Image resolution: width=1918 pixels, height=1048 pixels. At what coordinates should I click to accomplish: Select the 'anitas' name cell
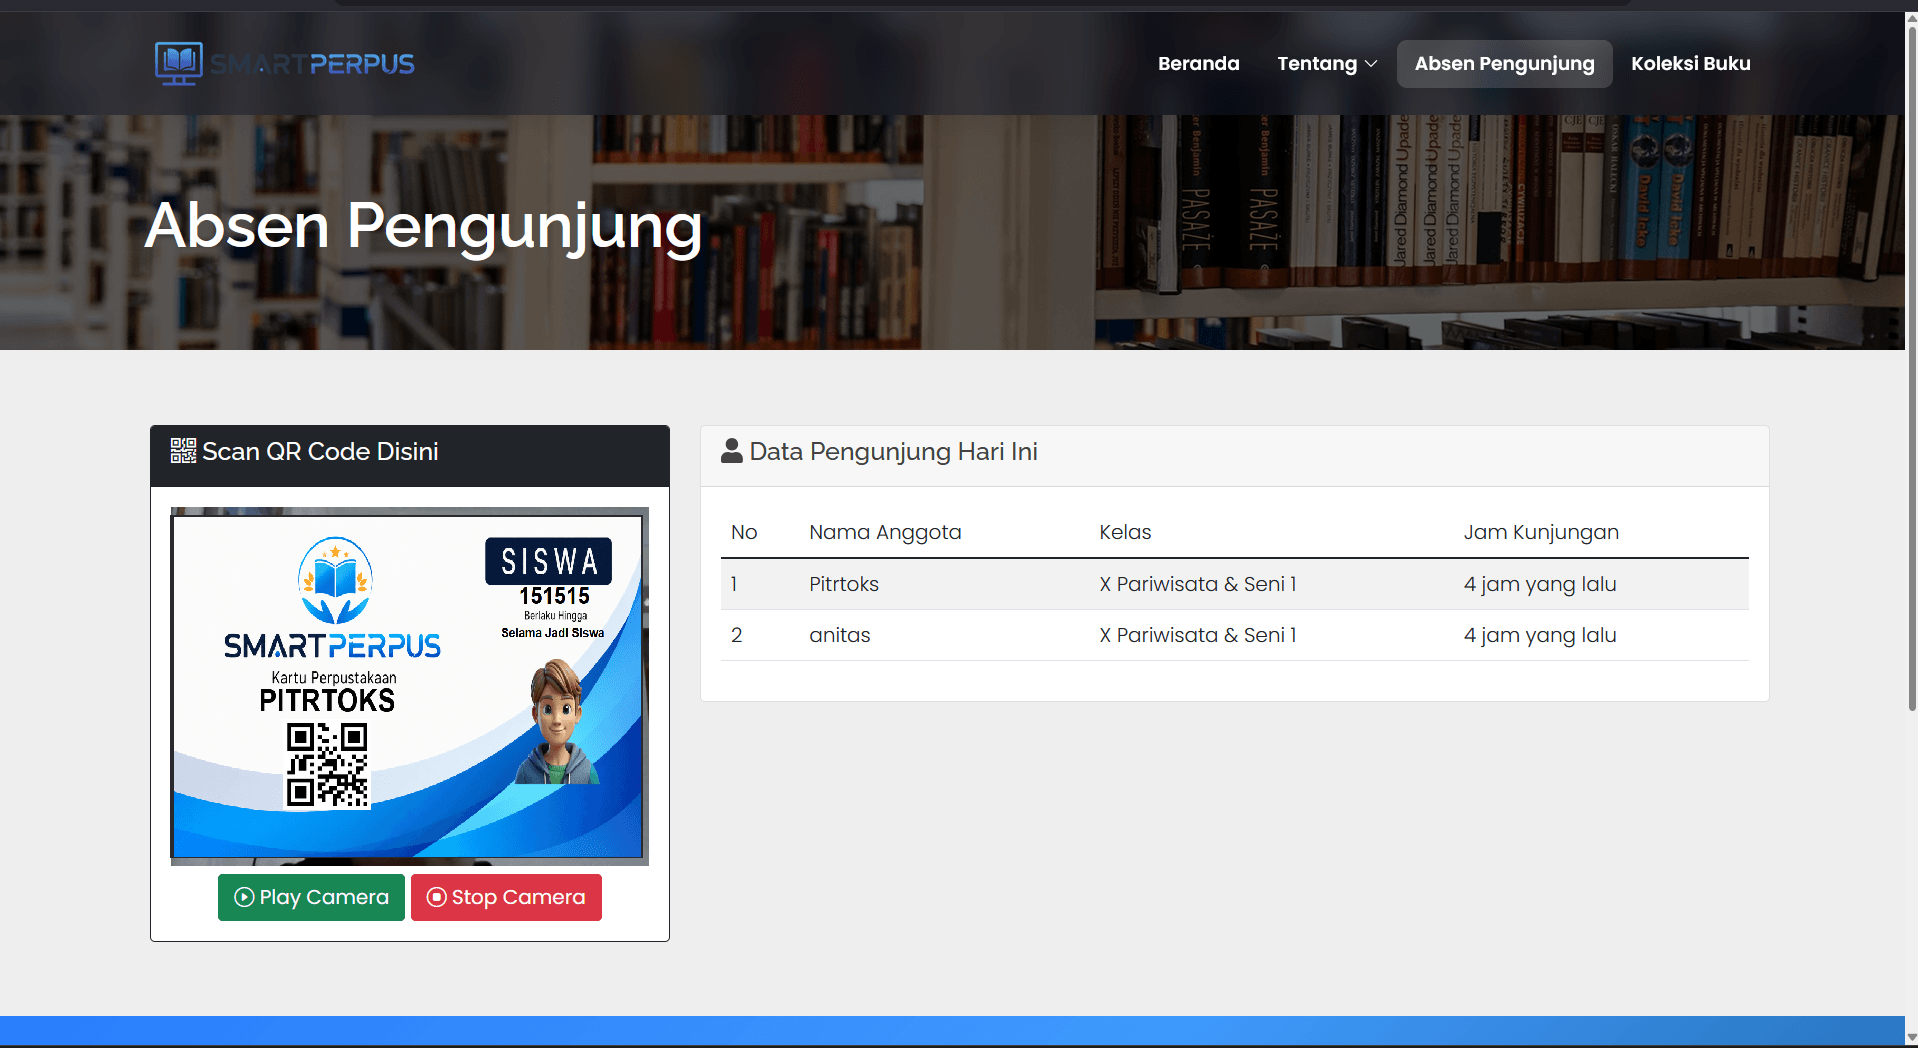coord(840,635)
